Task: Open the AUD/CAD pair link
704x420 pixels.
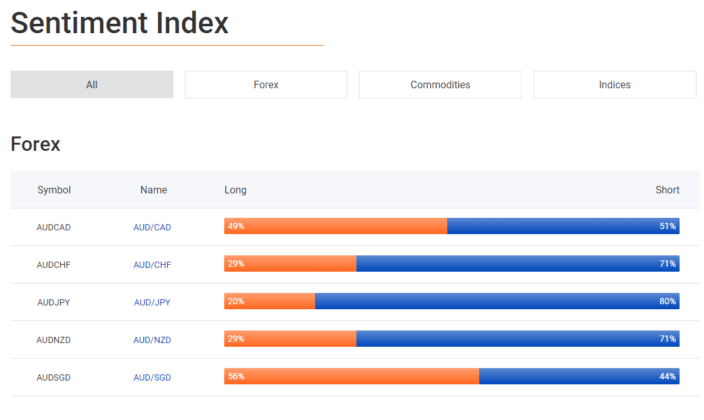Action: [152, 227]
